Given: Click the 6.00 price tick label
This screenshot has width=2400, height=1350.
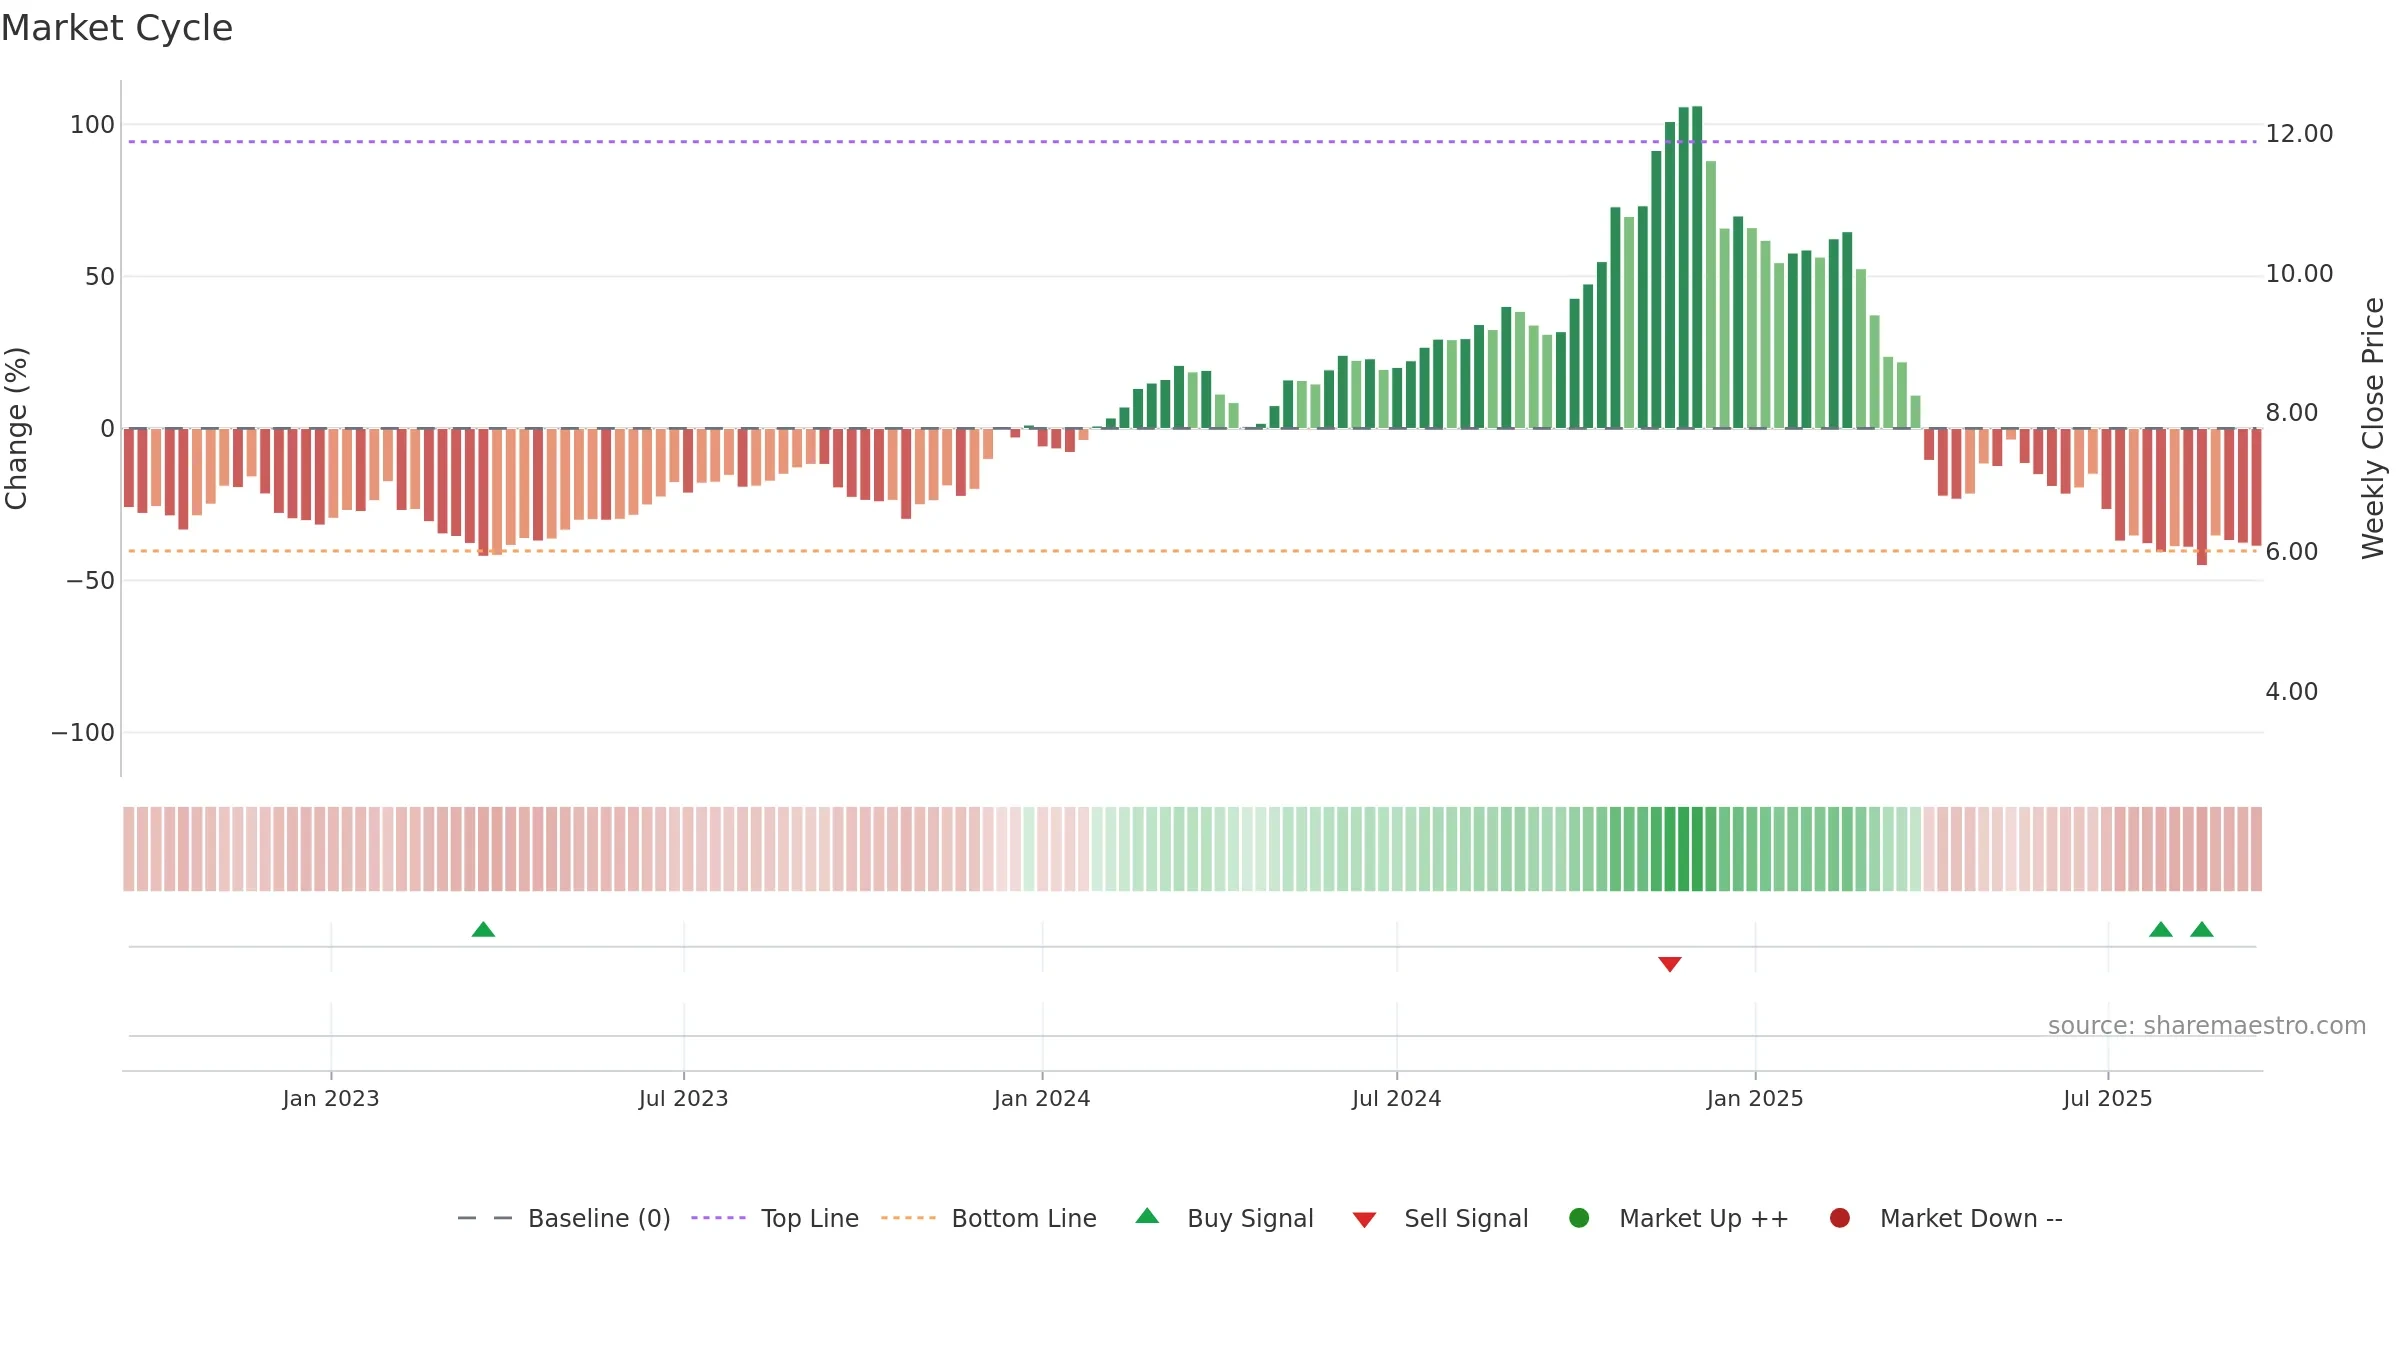Looking at the screenshot, I should [x=2291, y=552].
